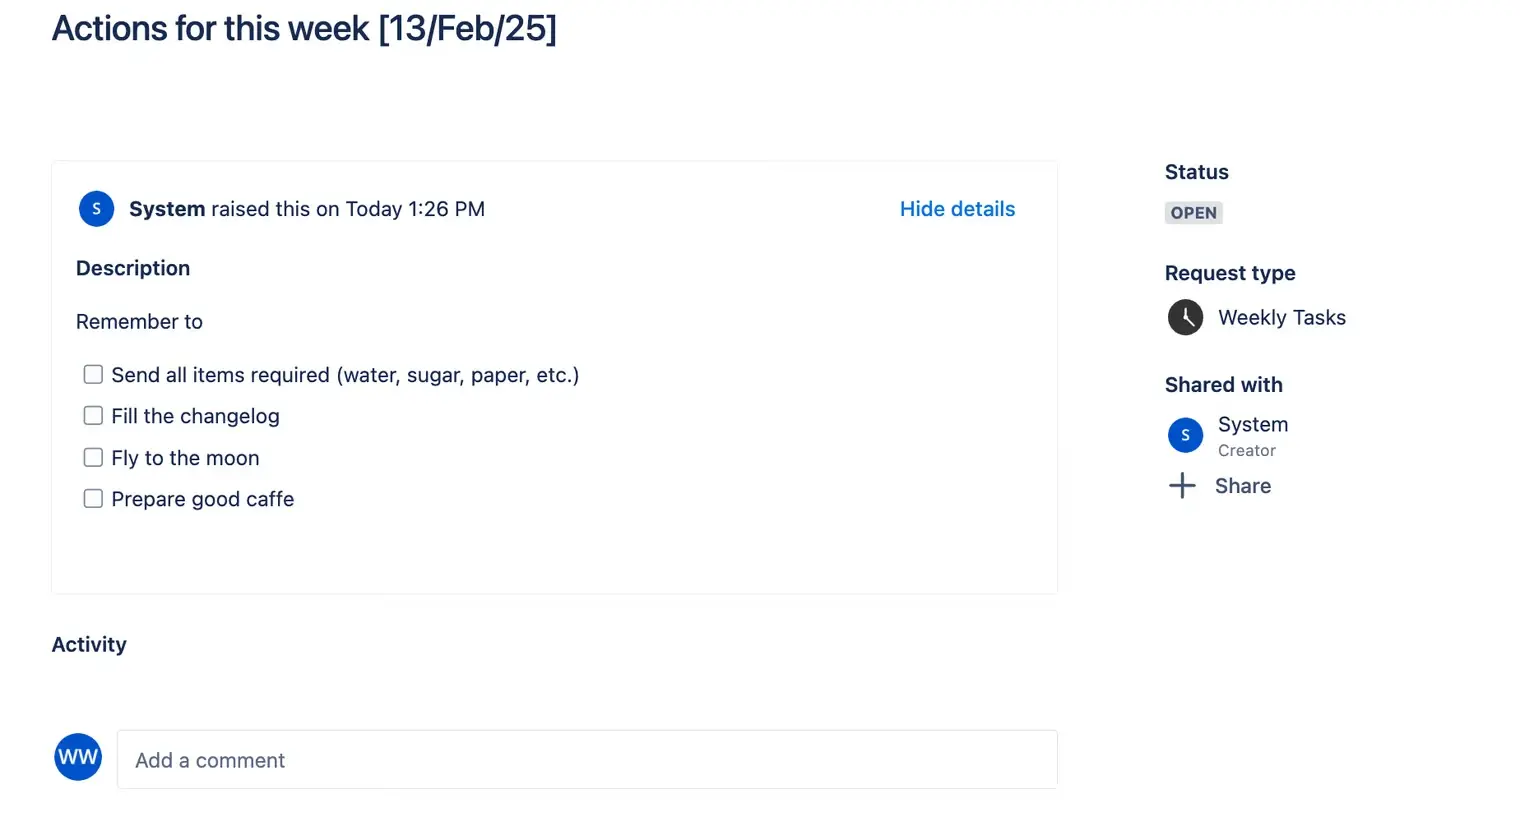Click the 'Remember to' description text
The width and height of the screenshot is (1520, 835).
pyautogui.click(x=139, y=322)
